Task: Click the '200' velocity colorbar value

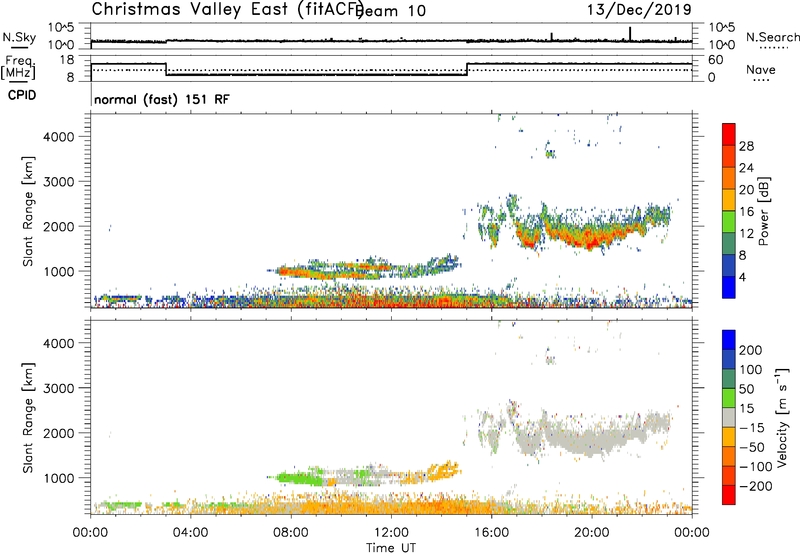Action: (751, 350)
